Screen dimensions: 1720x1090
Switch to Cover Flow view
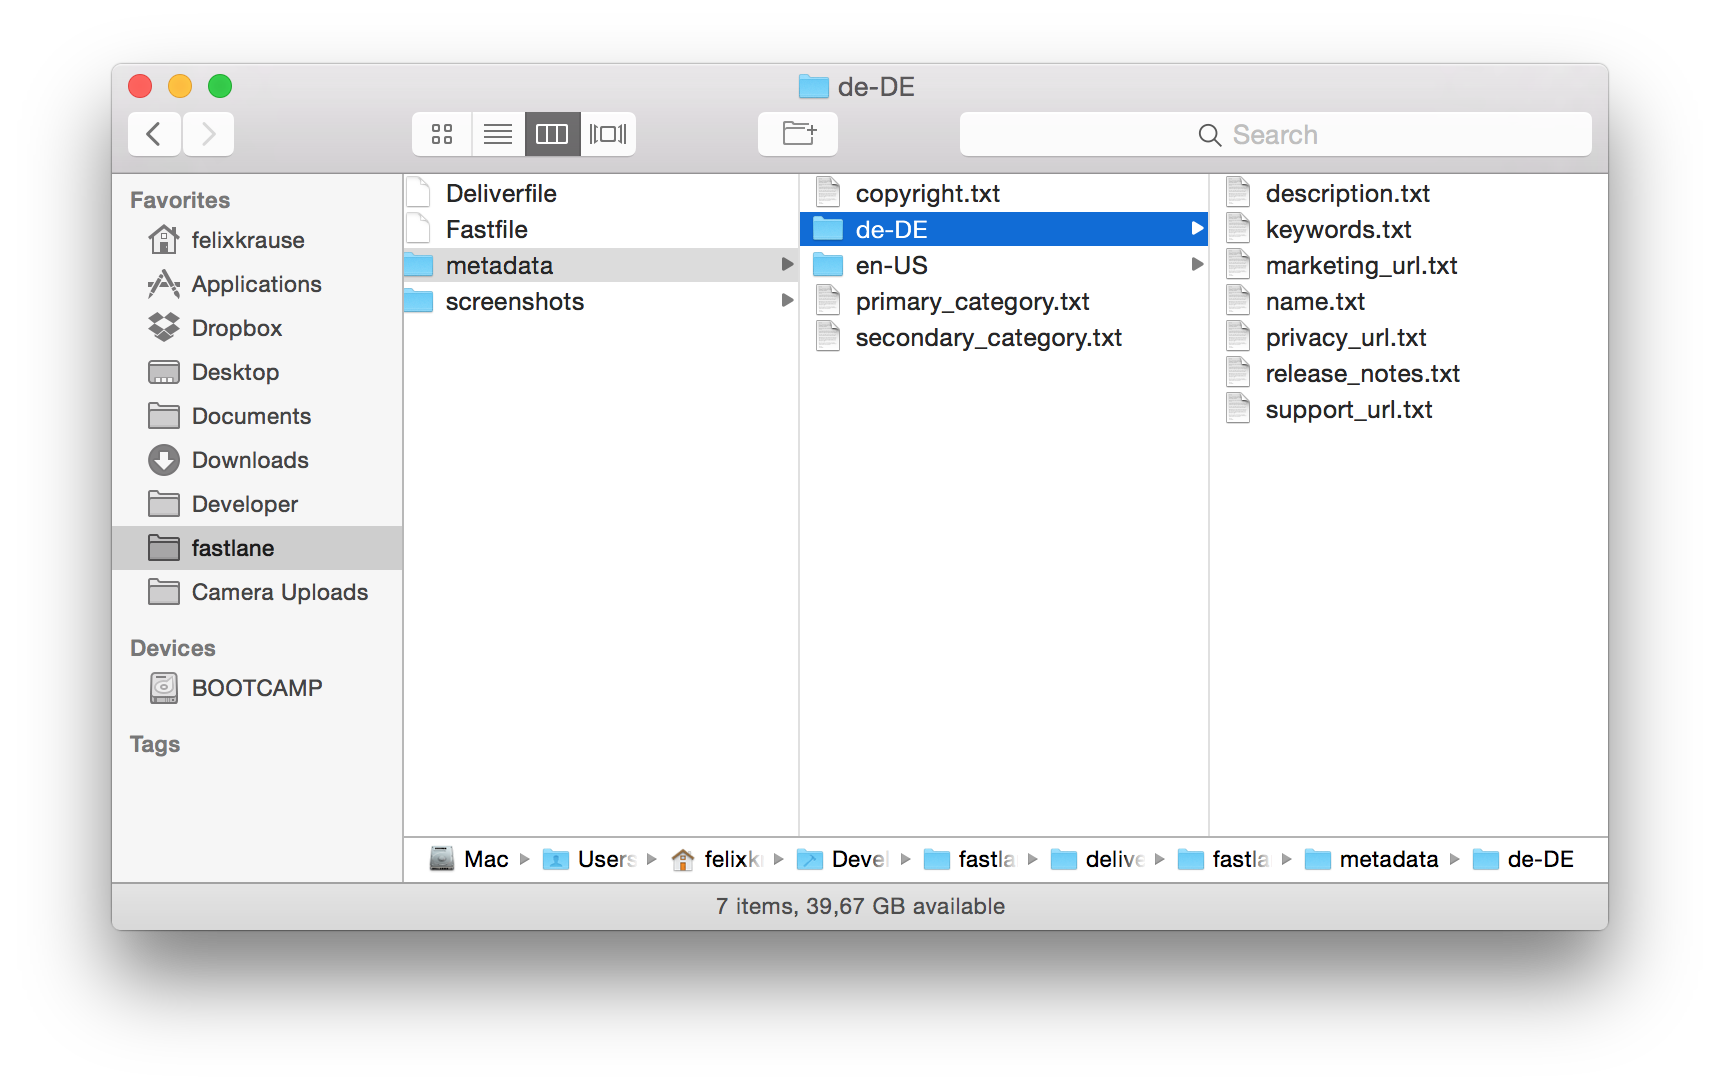coord(608,134)
